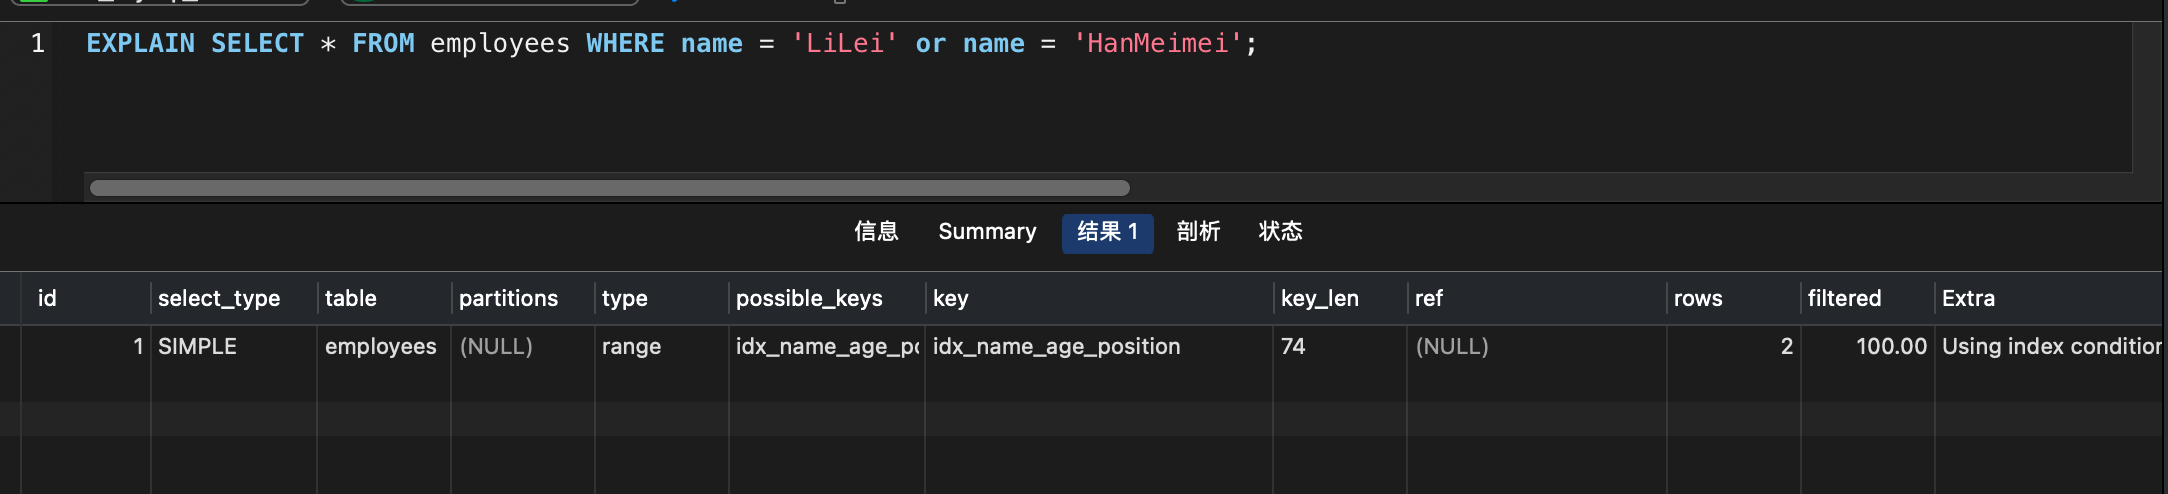Screen dimensions: 2168x494
Task: Click the possible_keys column header
Action: tap(809, 298)
